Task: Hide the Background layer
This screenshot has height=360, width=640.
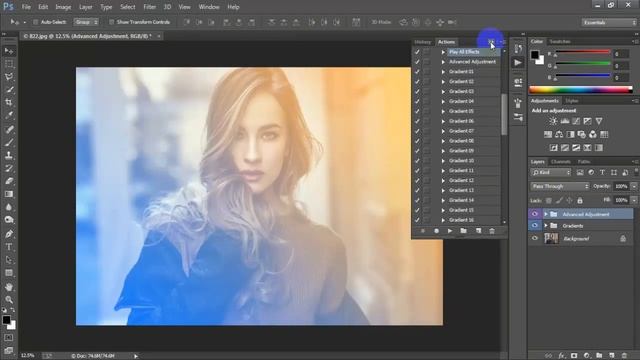Action: [535, 238]
